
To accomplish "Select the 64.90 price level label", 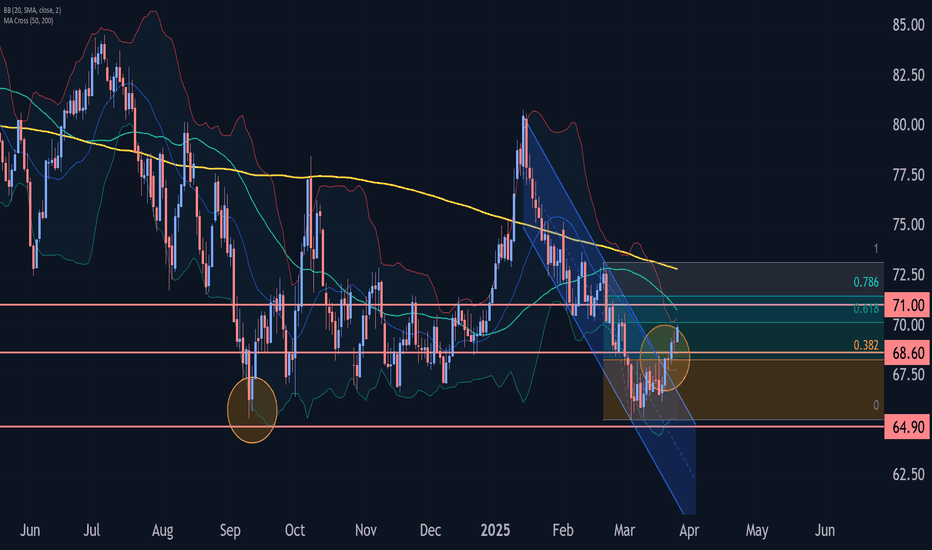I will click(x=908, y=427).
